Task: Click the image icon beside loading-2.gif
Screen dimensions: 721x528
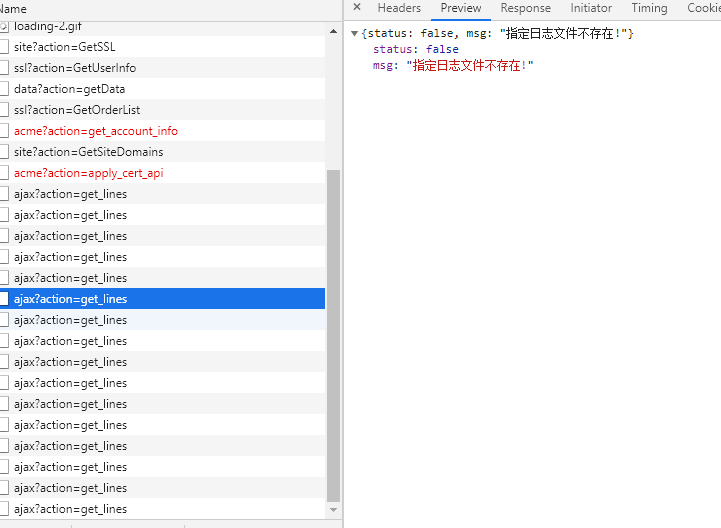Action: tap(4, 26)
